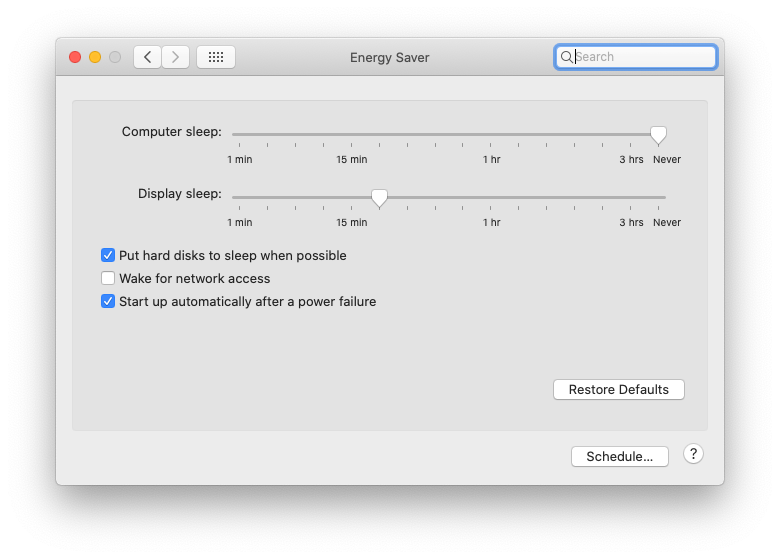Screen dimensions: 780x559
Task: Disable Put hard disks to sleep
Action: point(108,255)
